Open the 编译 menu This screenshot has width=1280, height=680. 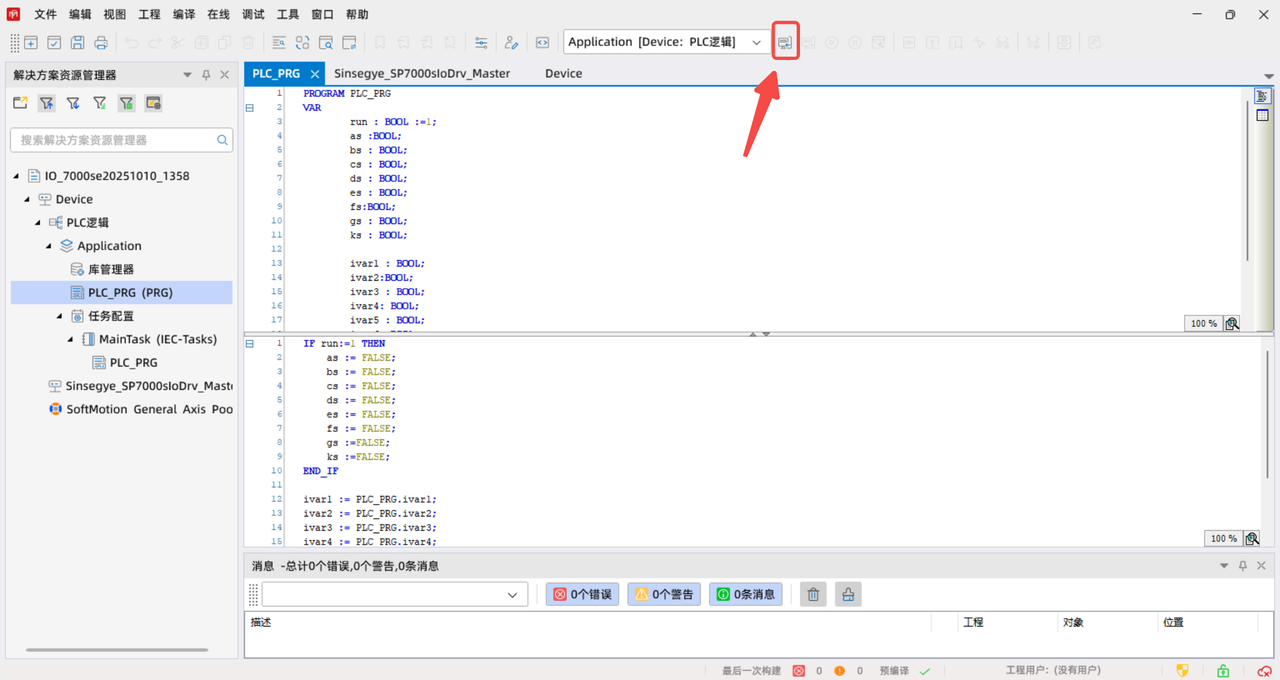click(184, 15)
